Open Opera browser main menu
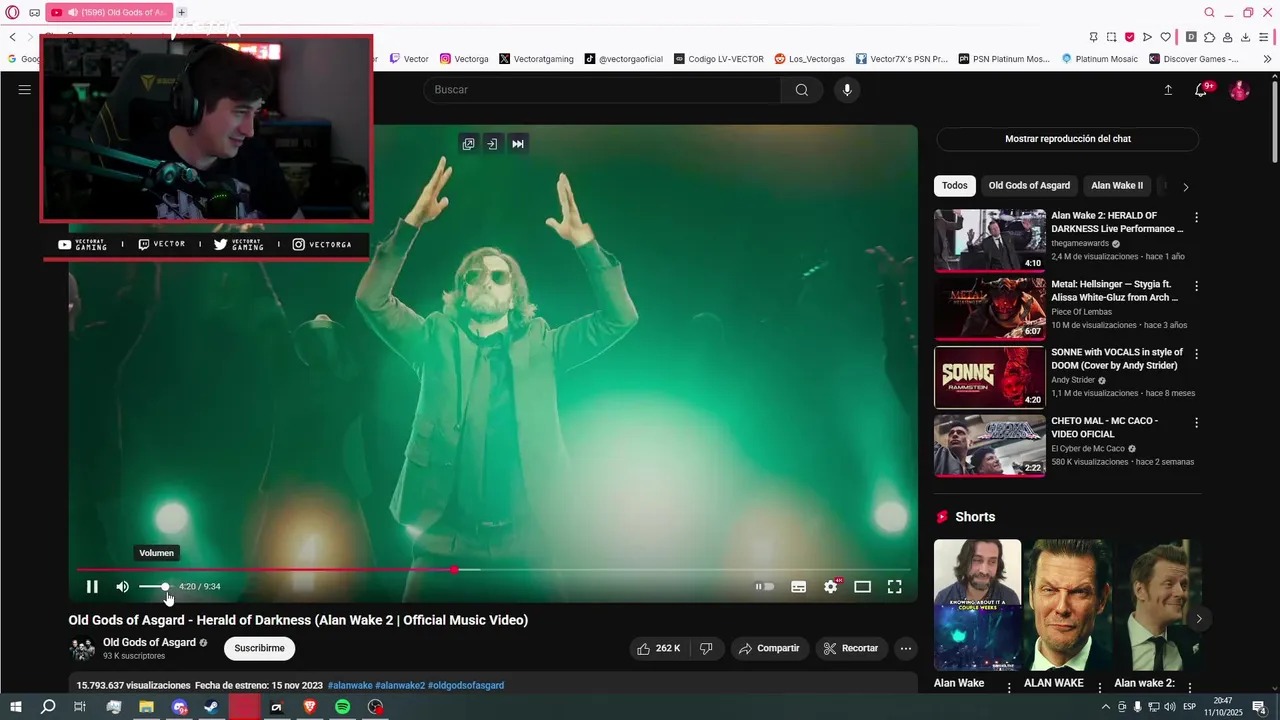 (x=12, y=13)
